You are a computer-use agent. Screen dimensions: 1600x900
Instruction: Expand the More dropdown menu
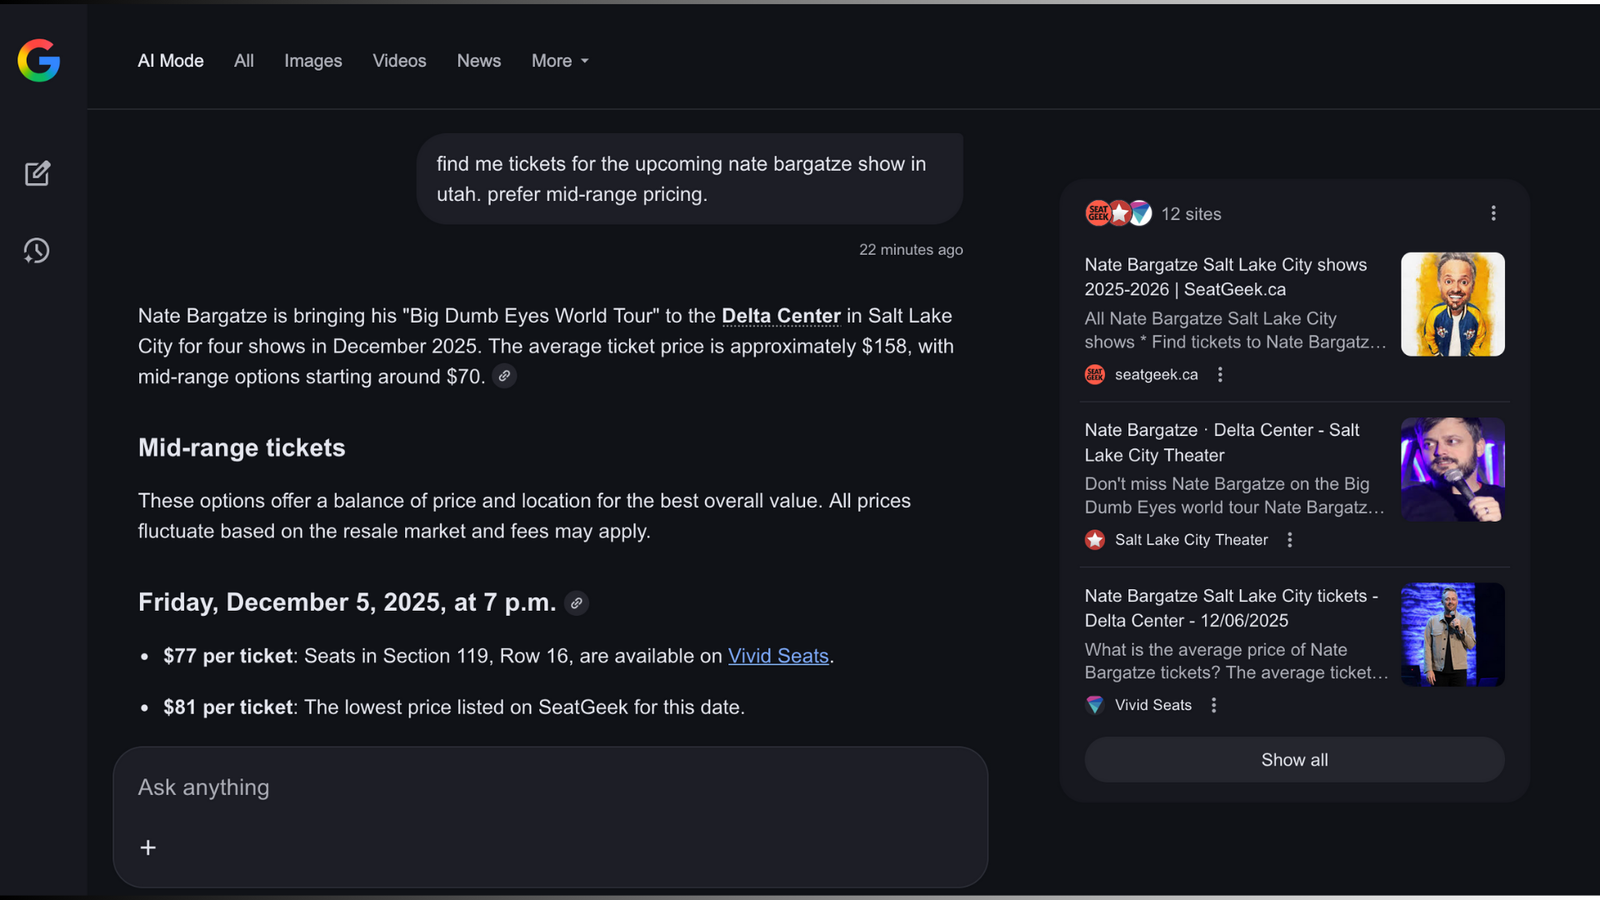(560, 61)
